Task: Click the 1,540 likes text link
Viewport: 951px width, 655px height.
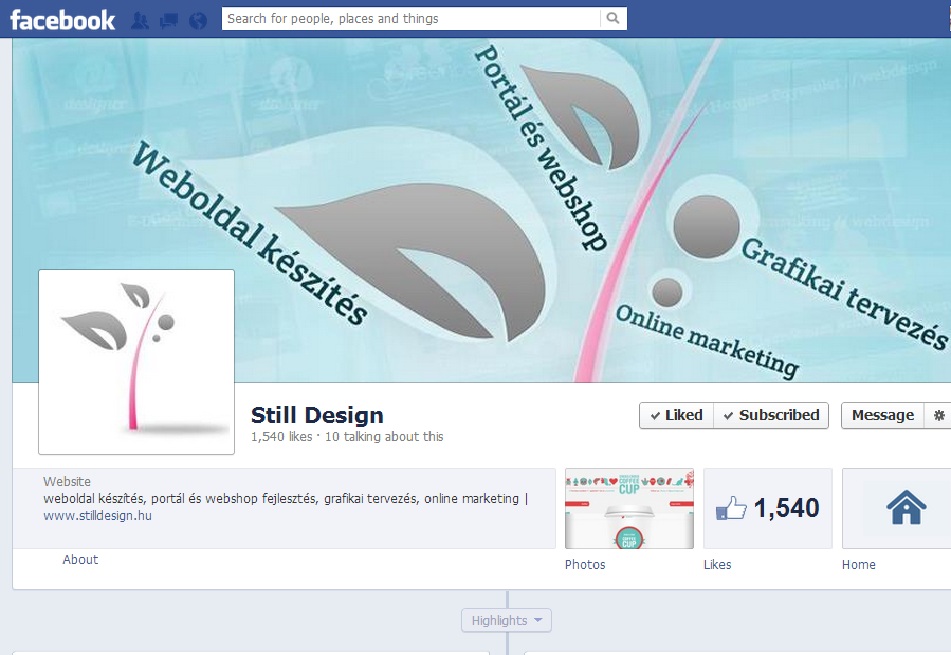Action: click(x=281, y=437)
